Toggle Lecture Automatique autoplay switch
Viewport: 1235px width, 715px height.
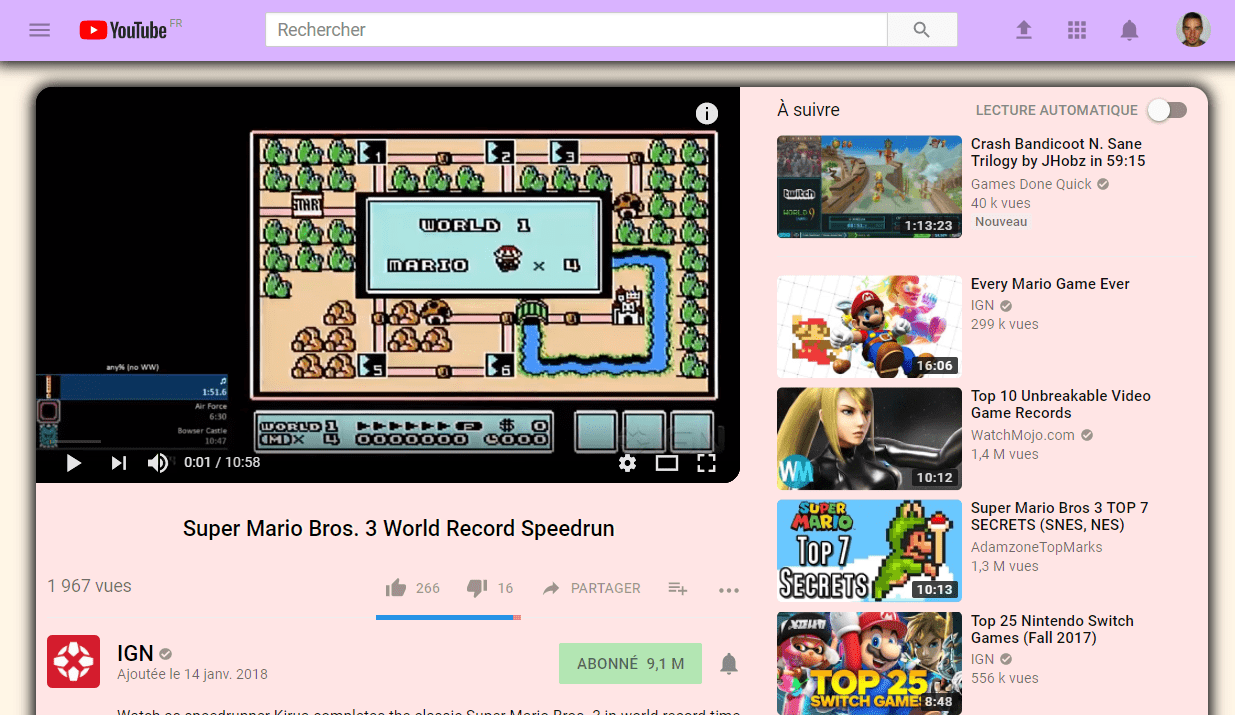1167,110
